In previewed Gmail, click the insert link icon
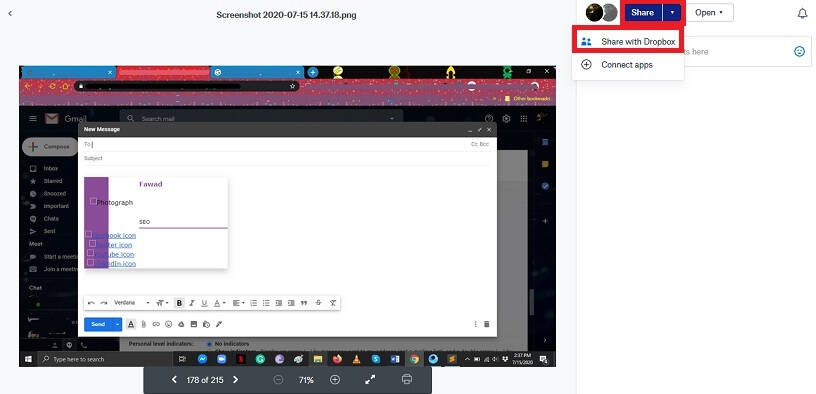The width and height of the screenshot is (816, 394). point(156,324)
